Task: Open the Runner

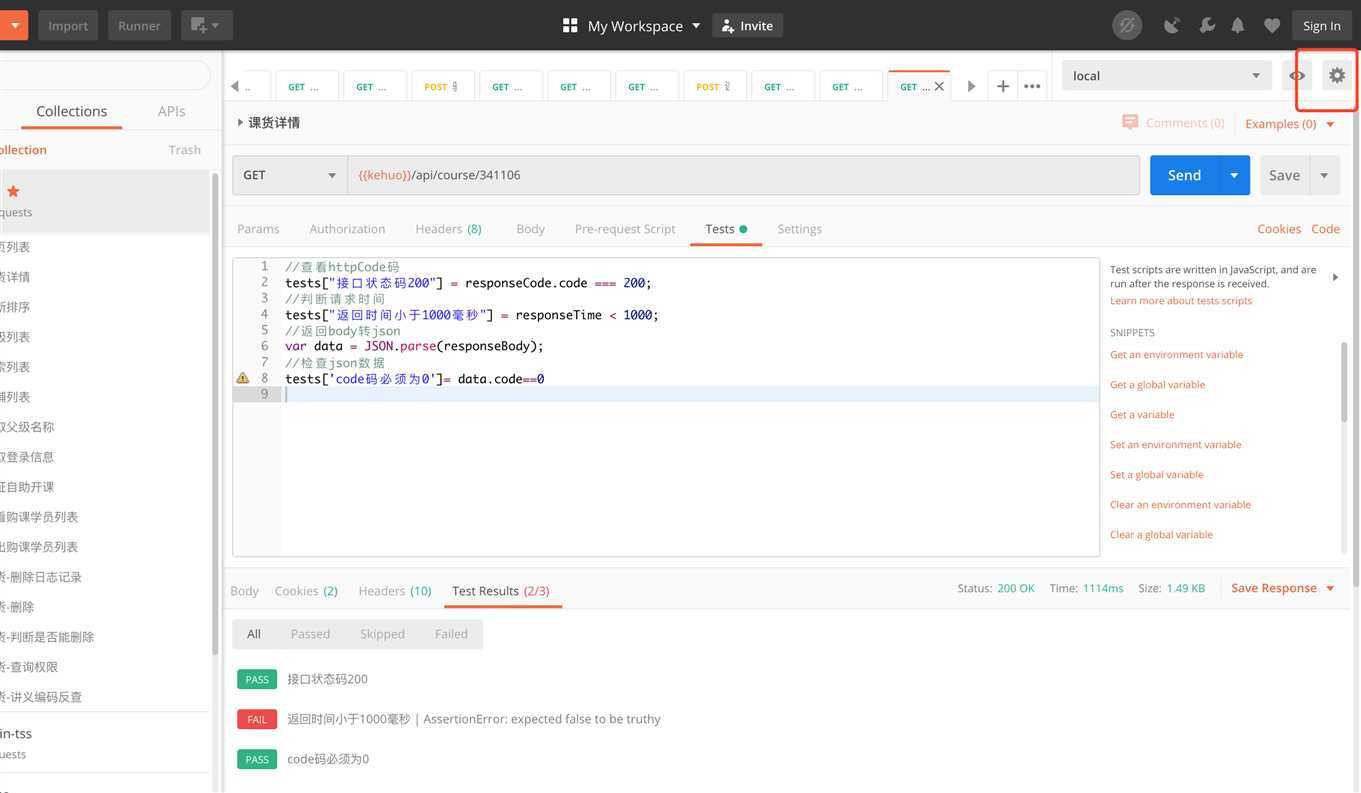Action: coord(139,25)
